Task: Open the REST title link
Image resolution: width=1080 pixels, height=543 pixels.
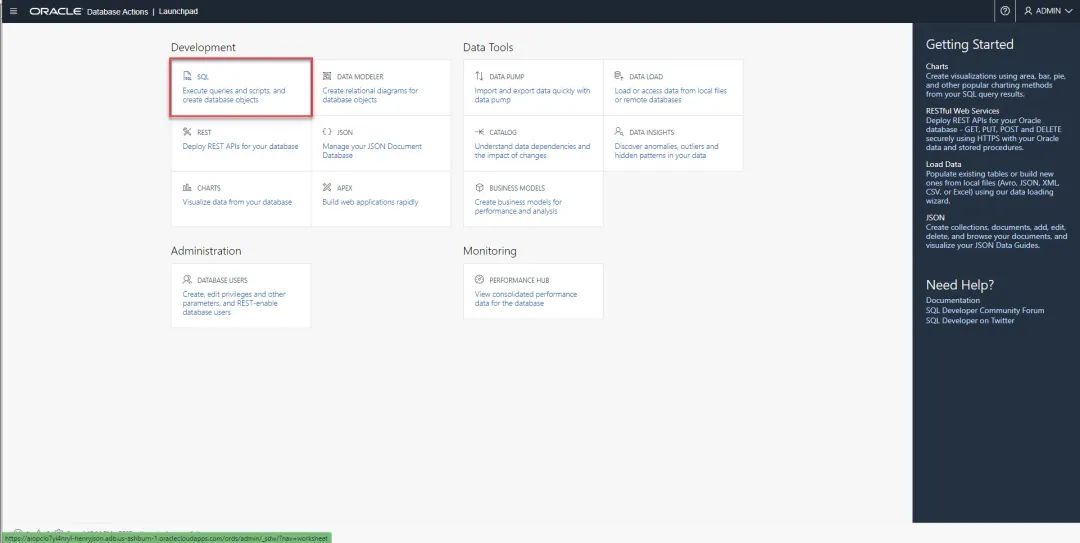Action: (x=204, y=132)
